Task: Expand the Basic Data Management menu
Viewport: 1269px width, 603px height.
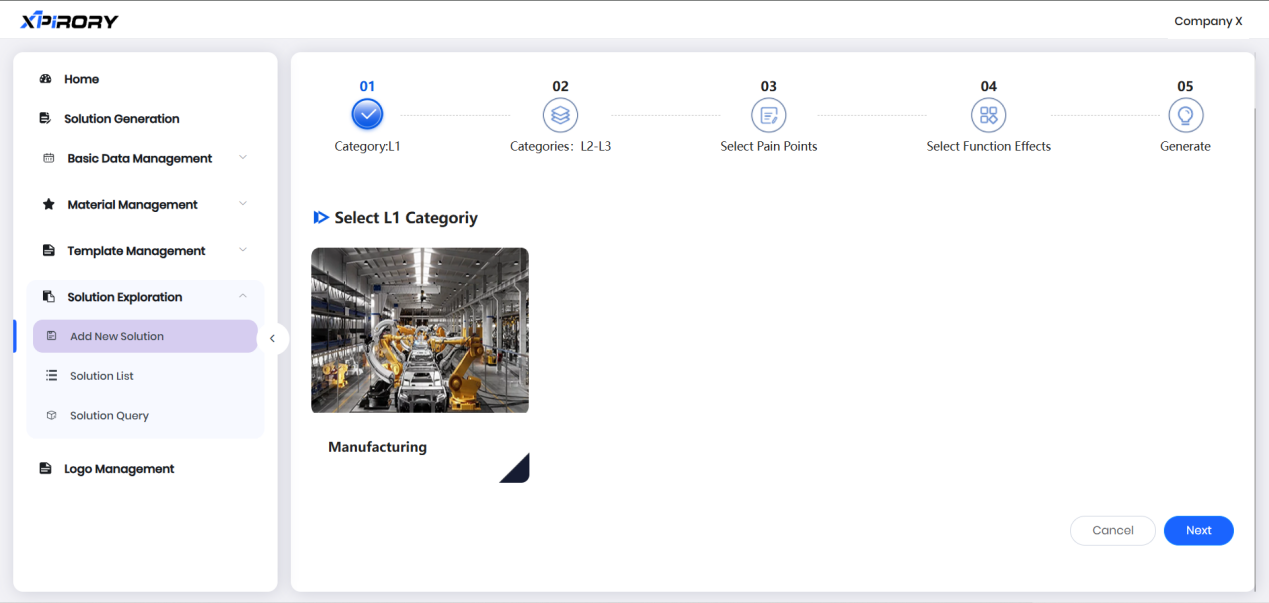Action: [x=242, y=158]
